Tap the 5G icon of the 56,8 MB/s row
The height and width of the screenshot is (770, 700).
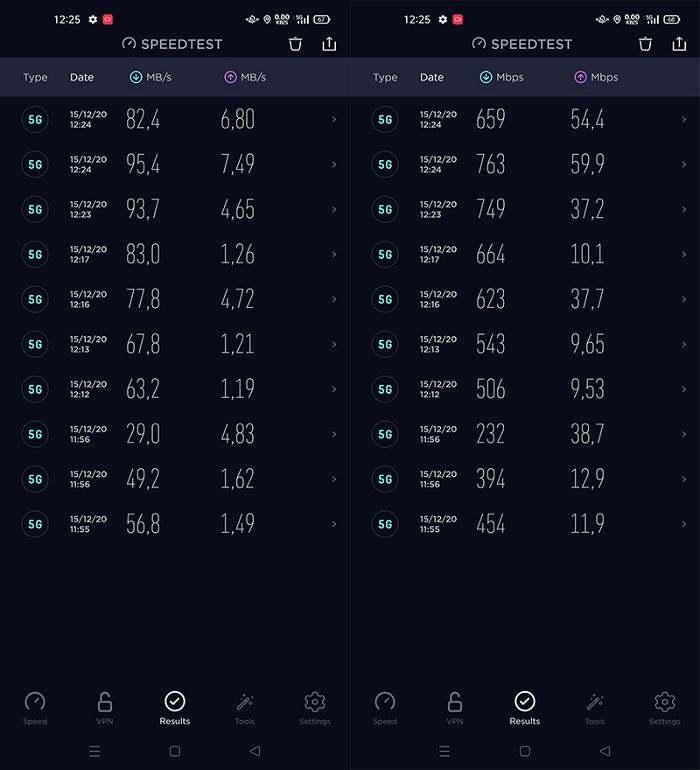[35, 524]
